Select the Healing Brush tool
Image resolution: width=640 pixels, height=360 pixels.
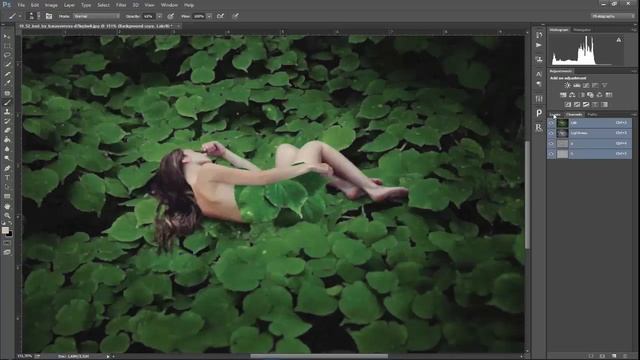pos(7,93)
